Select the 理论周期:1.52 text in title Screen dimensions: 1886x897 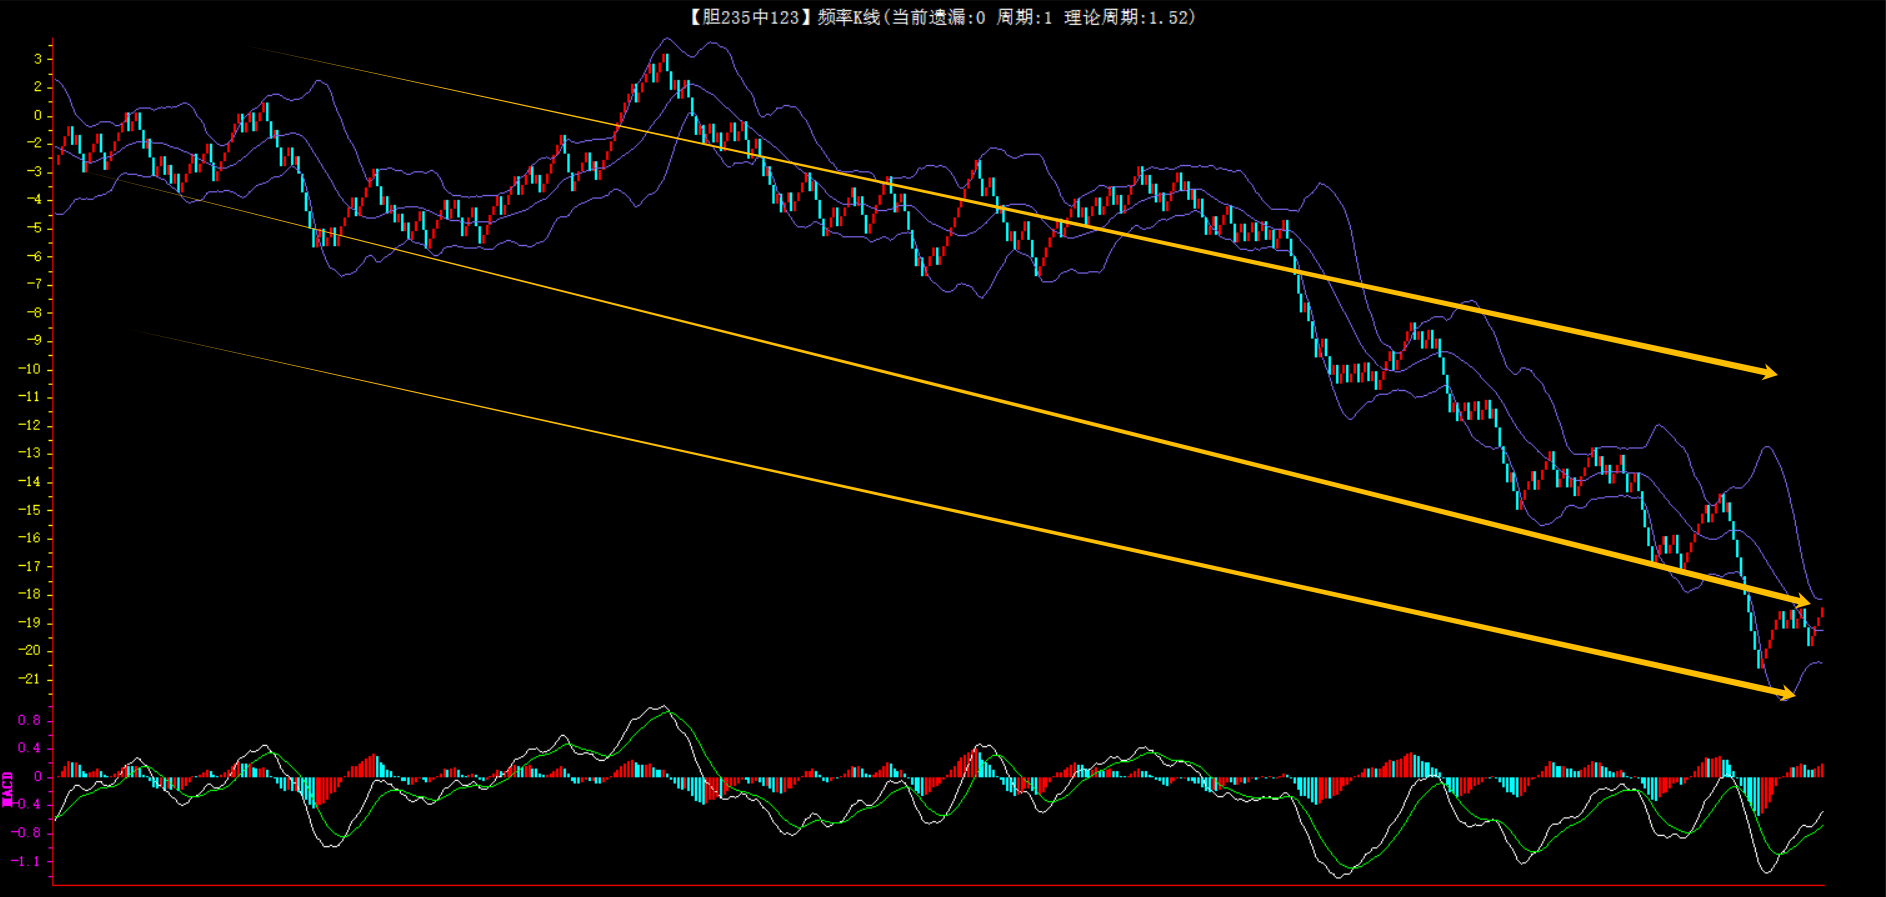click(1128, 17)
